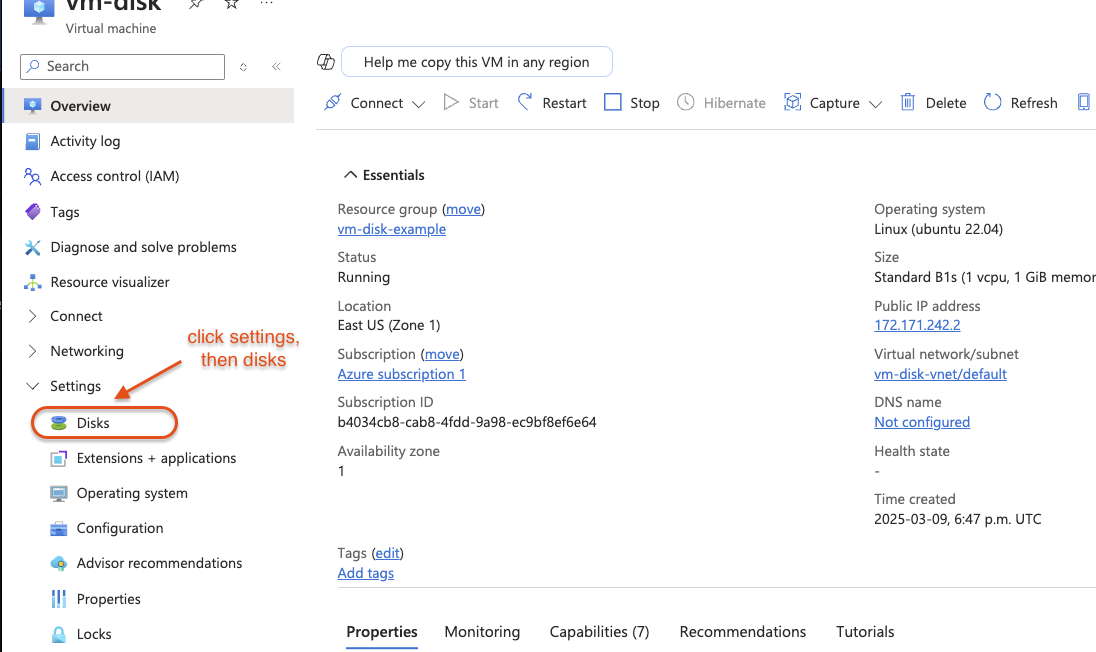Collapse the Settings section in sidebar
Viewport: 1096px width, 652px height.
(32, 386)
